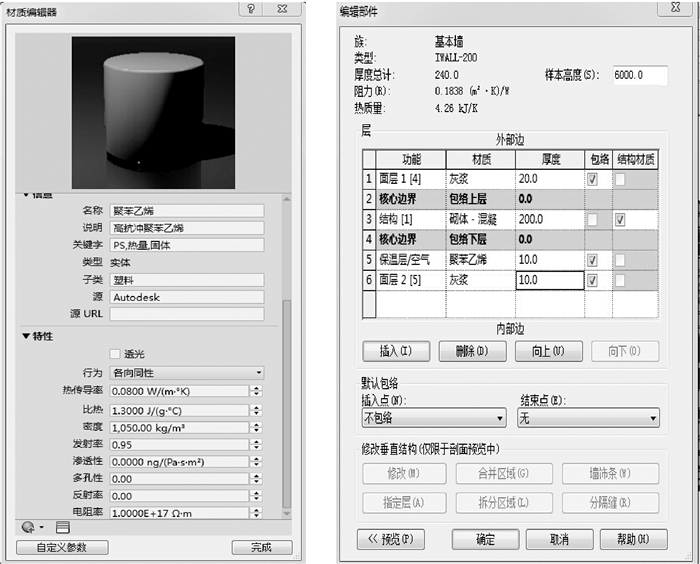This screenshot has width=700, height=564.
Task: Toggle 包络 checkbox for 保温层/空气 row
Action: click(x=592, y=260)
